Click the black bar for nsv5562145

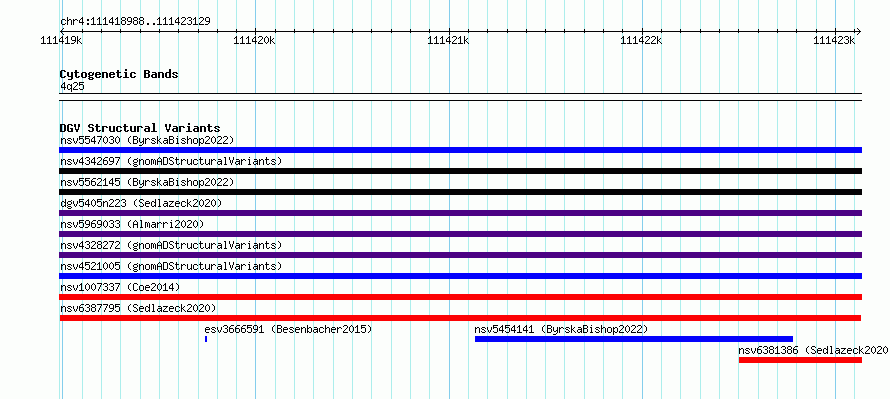tap(461, 192)
